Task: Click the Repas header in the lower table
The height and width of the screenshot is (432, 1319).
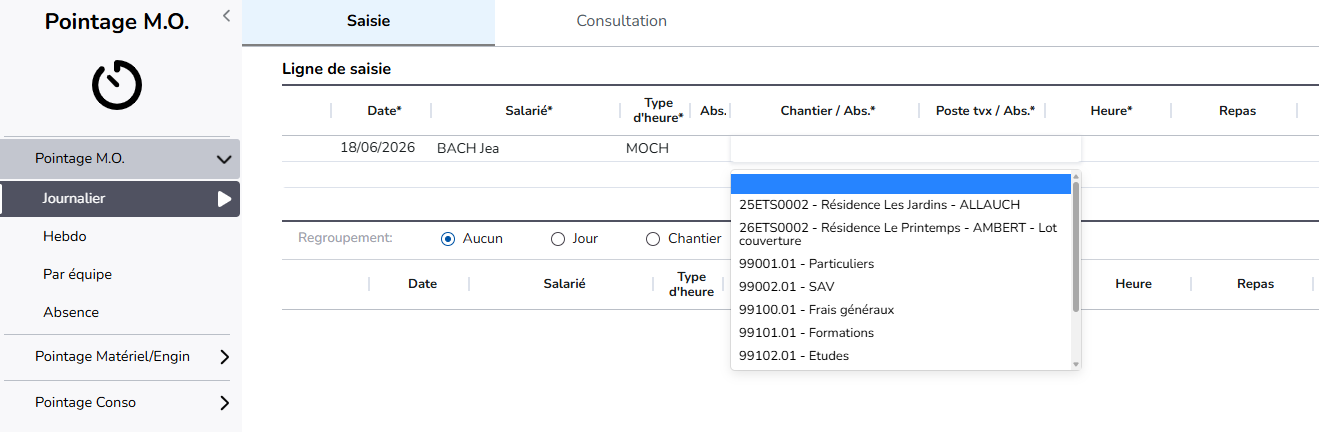Action: point(1255,284)
